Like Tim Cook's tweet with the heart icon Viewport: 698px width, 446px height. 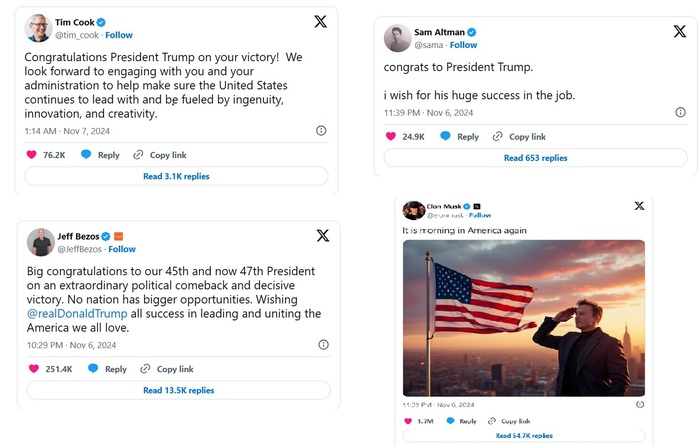coord(32,154)
